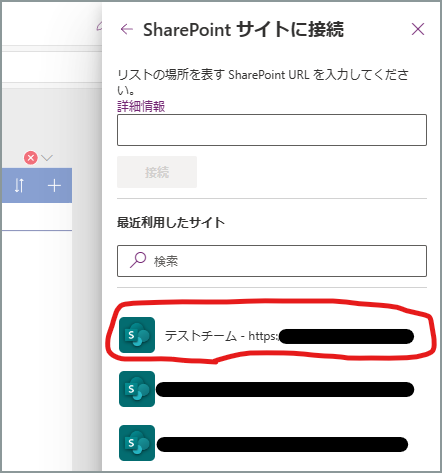Select the second redacted recent site
Viewport: 442px width, 473px height.
[x=267, y=389]
